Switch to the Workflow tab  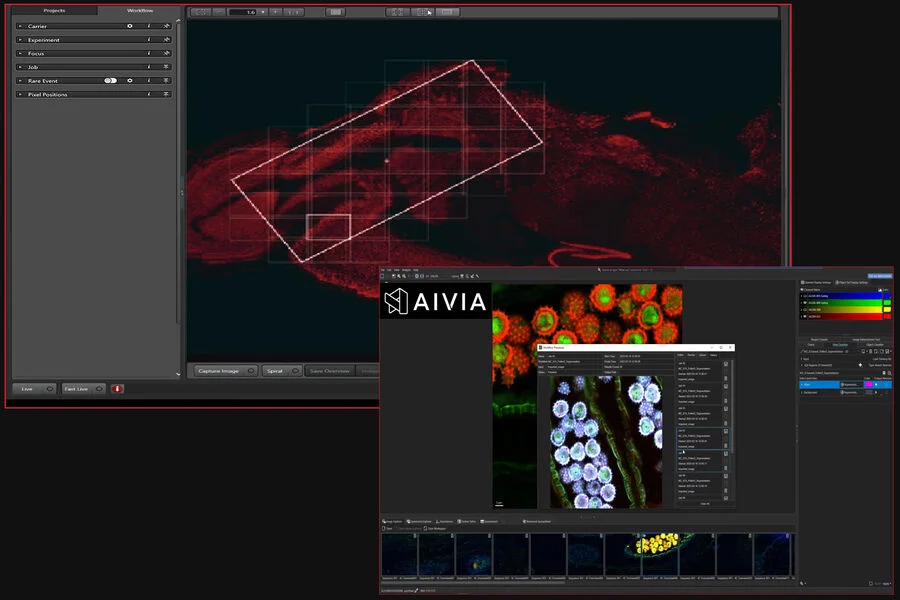(139, 10)
